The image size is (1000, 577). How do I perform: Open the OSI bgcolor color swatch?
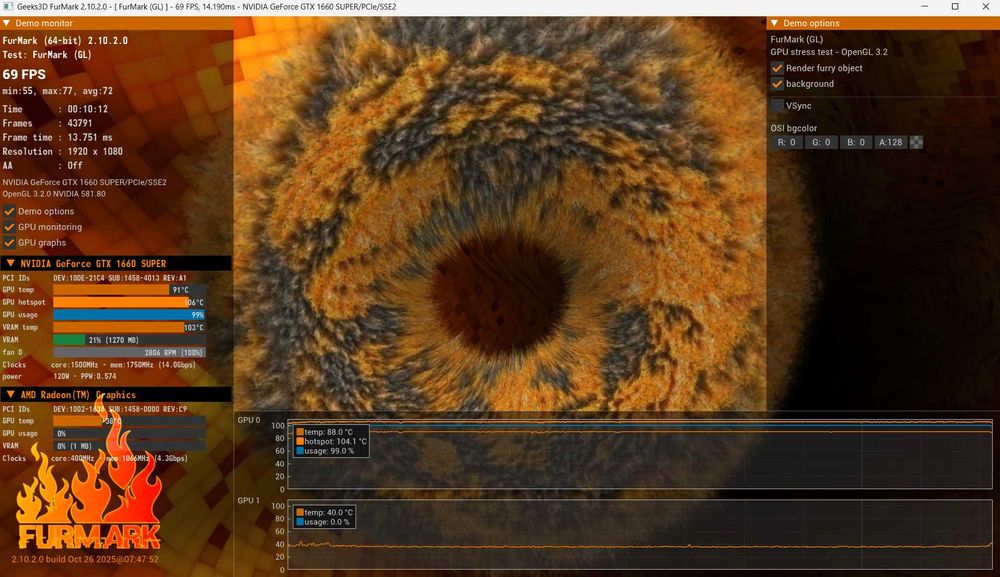(916, 142)
